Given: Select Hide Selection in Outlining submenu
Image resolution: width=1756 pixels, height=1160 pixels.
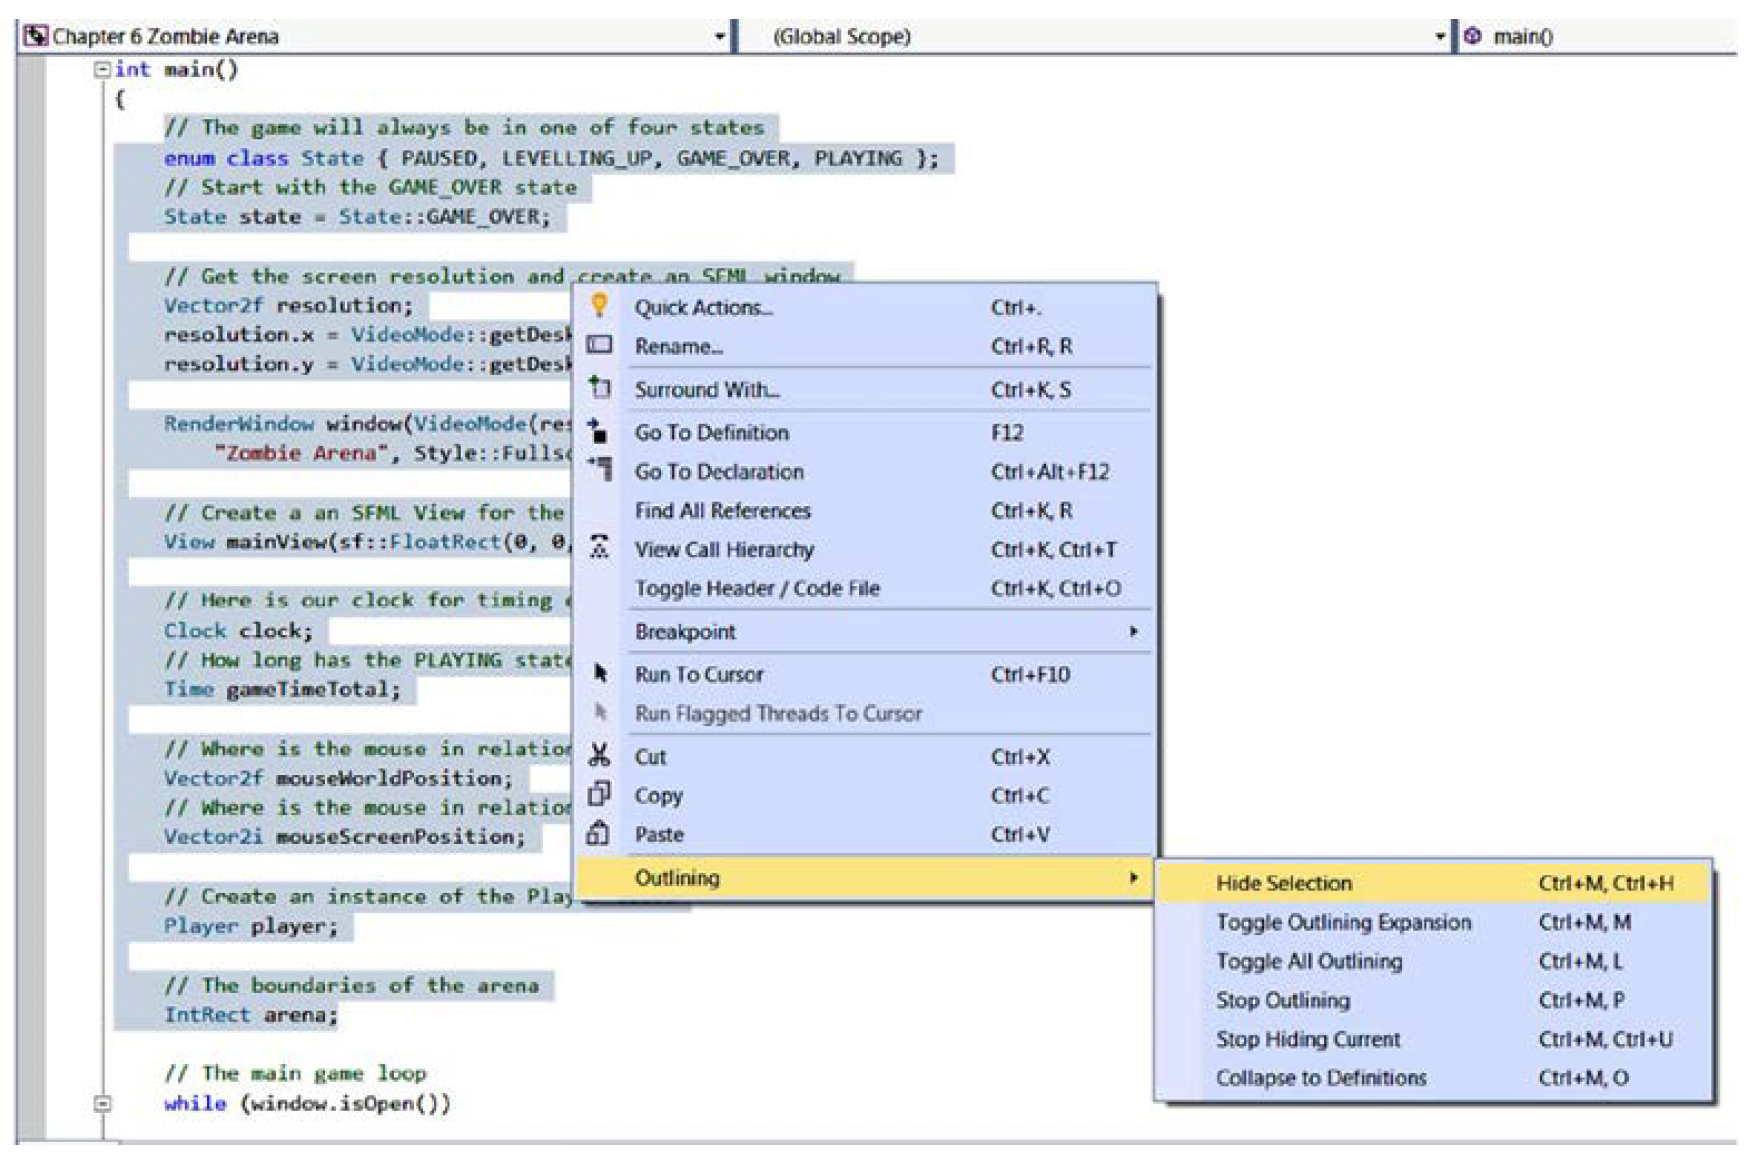Looking at the screenshot, I should tap(1433, 883).
